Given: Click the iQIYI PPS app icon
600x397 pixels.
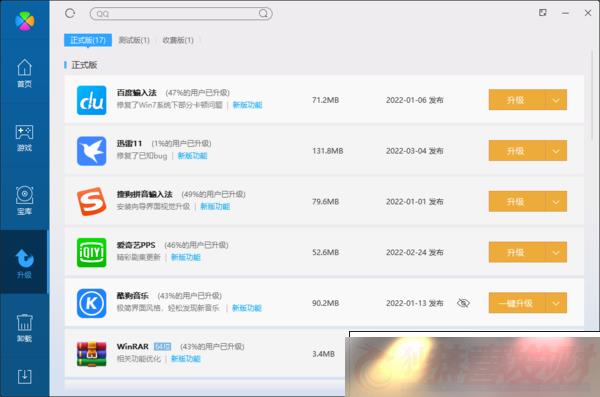Looking at the screenshot, I should click(91, 252).
